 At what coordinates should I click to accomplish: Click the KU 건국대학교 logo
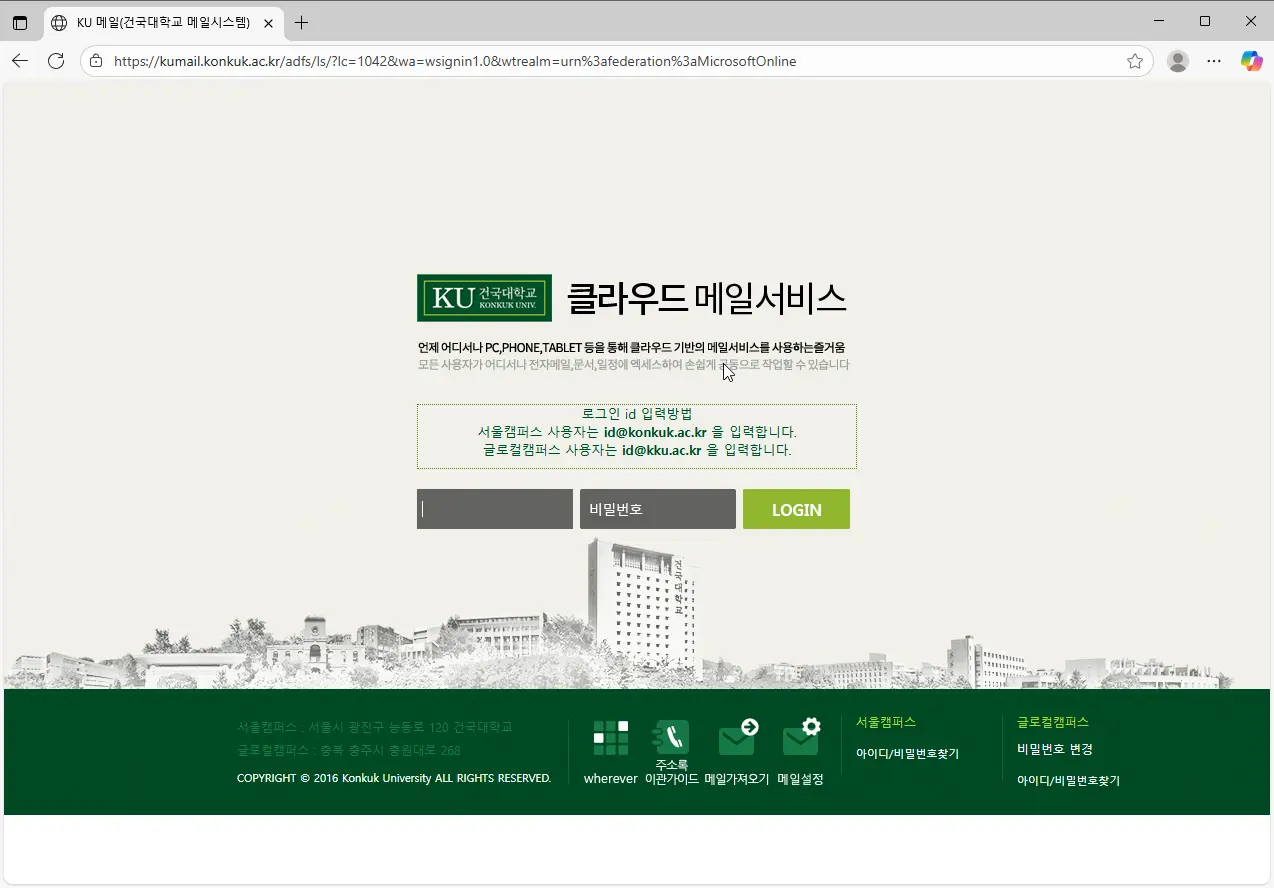(484, 297)
